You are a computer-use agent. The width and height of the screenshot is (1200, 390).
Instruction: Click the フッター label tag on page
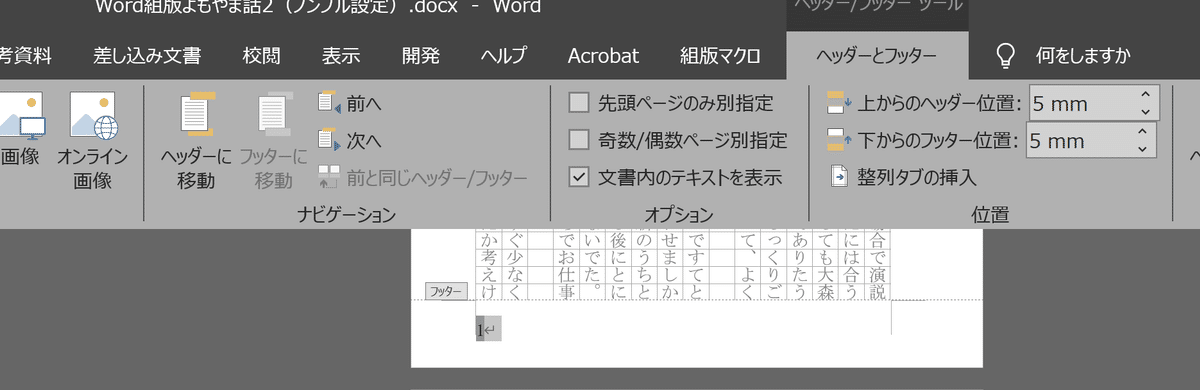pos(445,291)
